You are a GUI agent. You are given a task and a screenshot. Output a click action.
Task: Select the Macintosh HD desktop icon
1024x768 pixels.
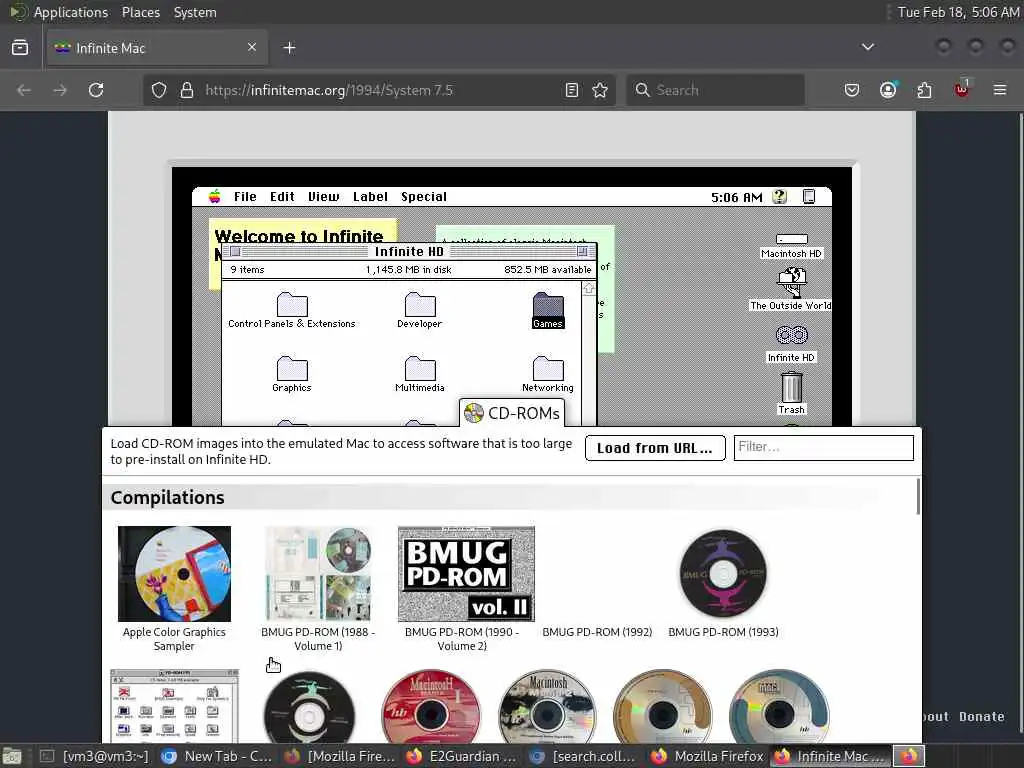point(791,246)
